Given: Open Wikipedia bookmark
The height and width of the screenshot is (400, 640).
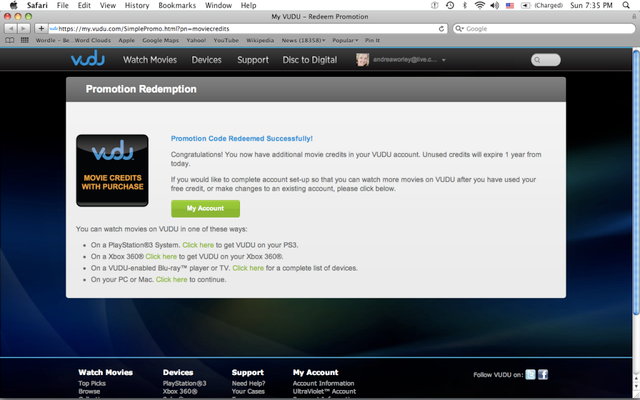Looking at the screenshot, I should (260, 40).
